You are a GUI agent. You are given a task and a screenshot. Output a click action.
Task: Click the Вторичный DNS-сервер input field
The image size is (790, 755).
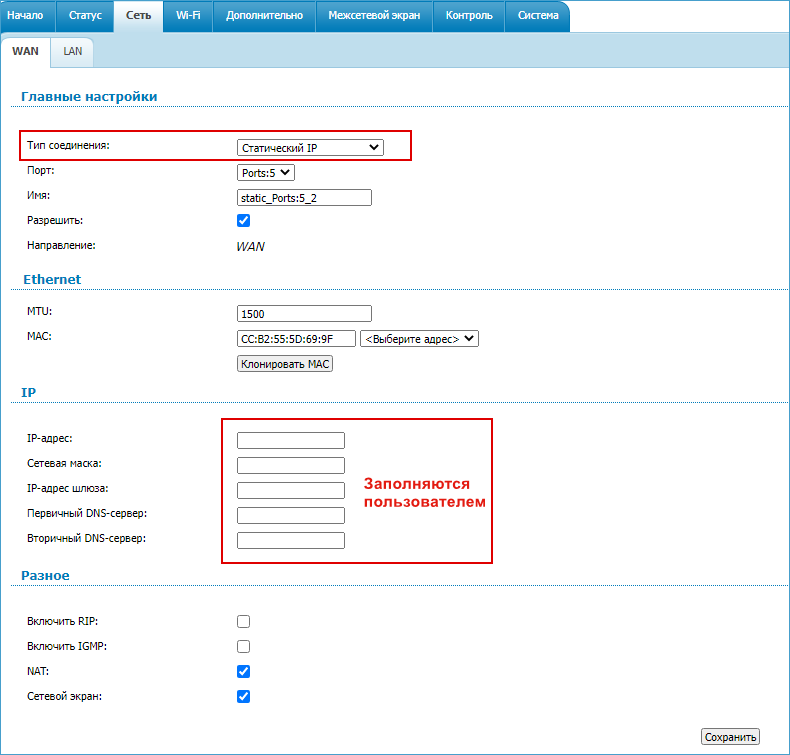pyautogui.click(x=291, y=540)
